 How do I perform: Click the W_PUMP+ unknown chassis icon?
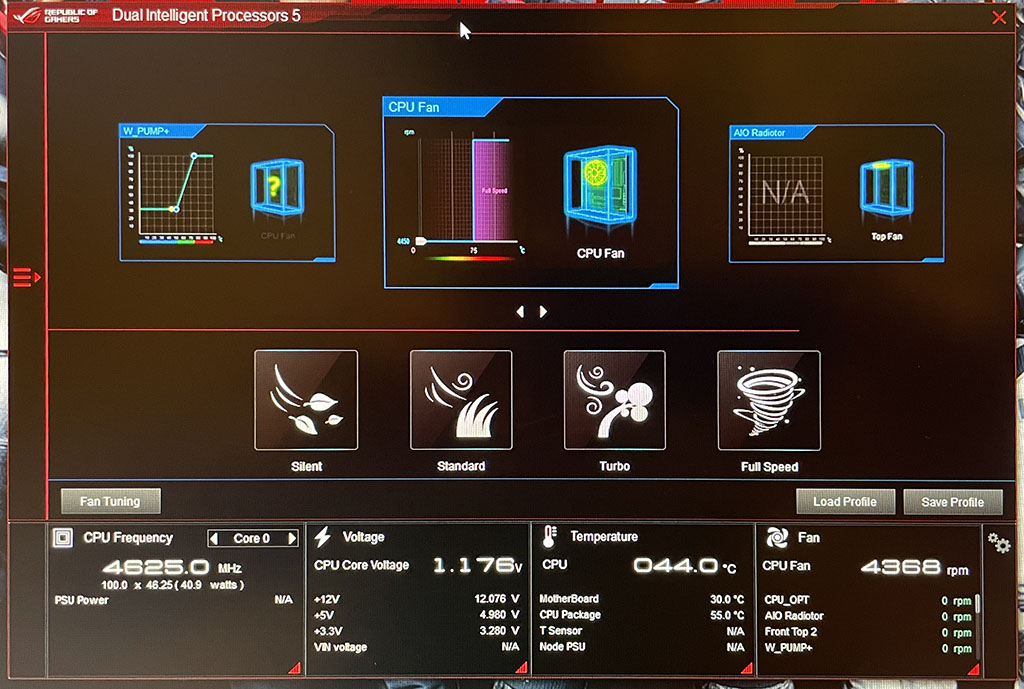pos(277,188)
